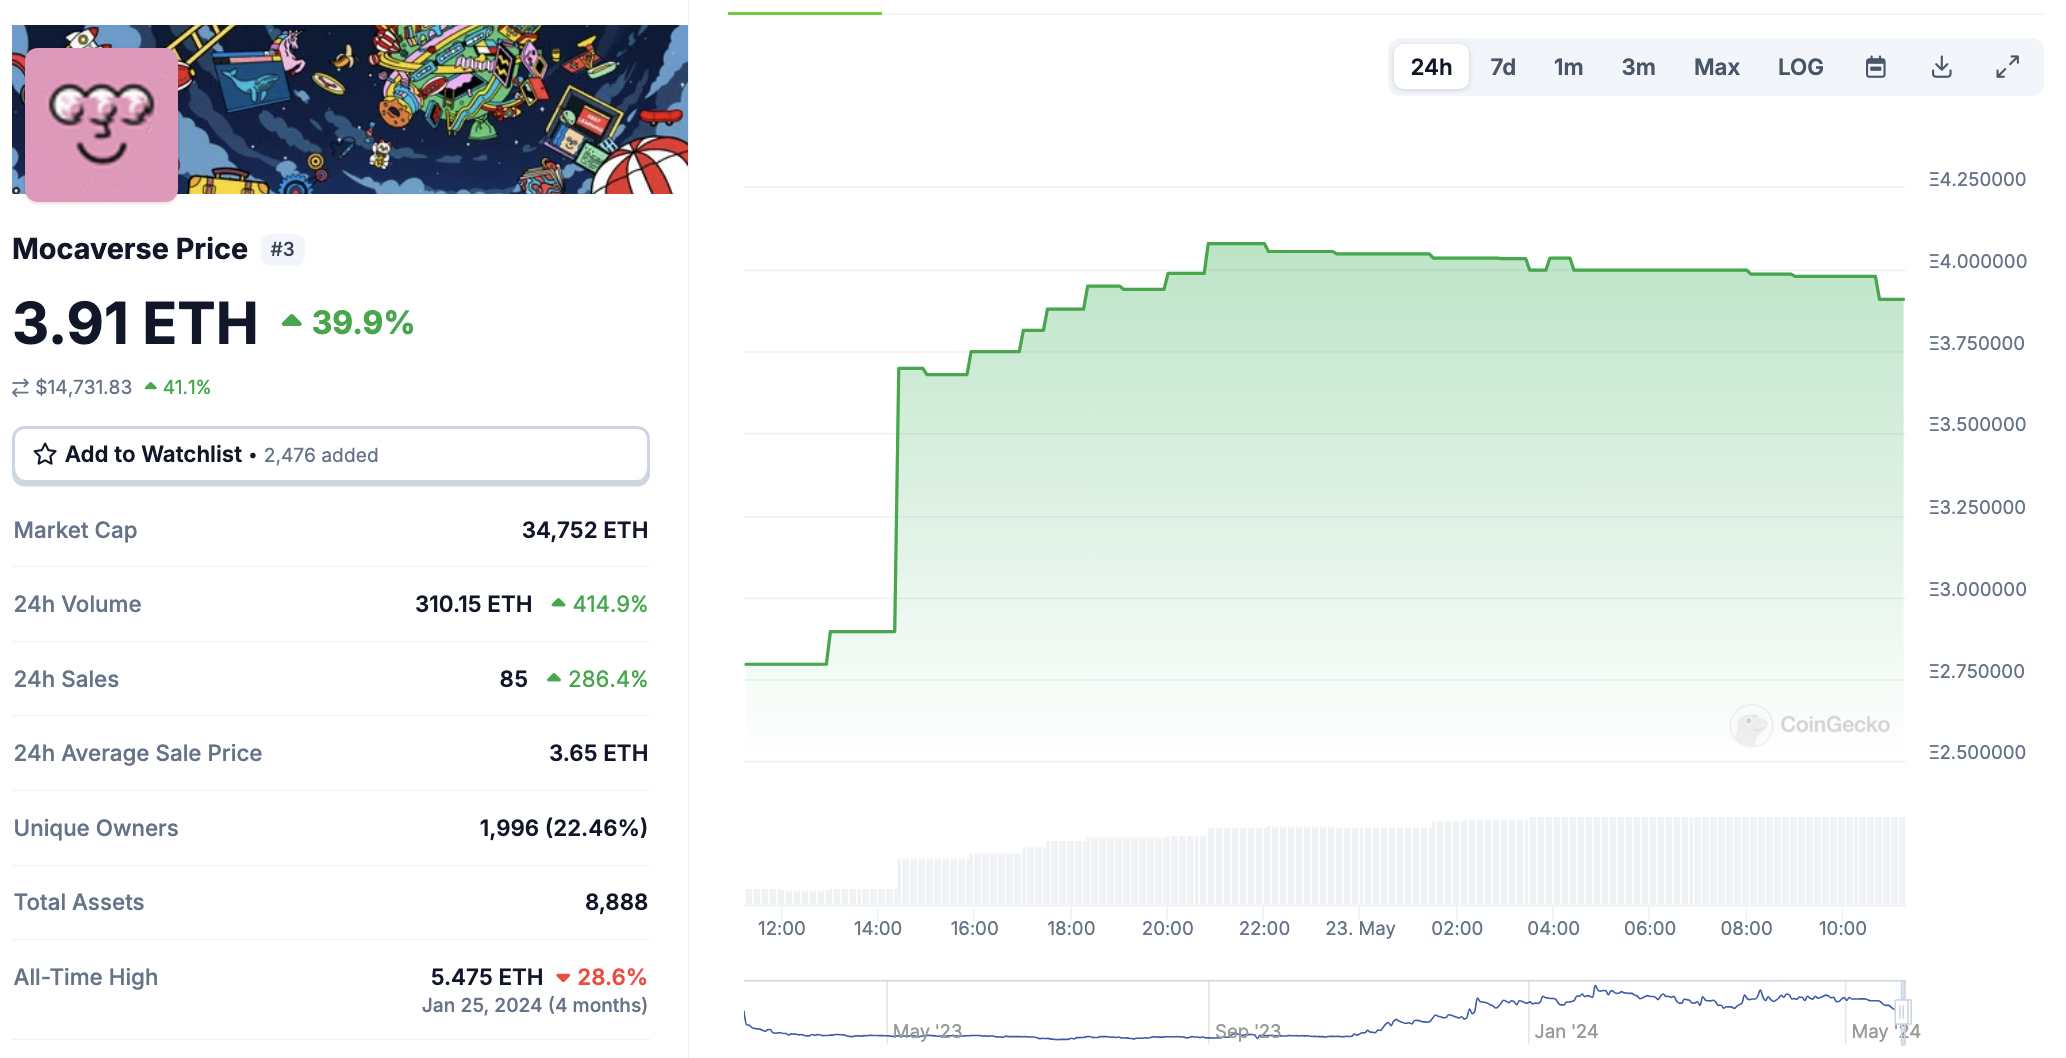Toggle LOG scale on chart
This screenshot has height=1058, width=2066.
(x=1800, y=67)
